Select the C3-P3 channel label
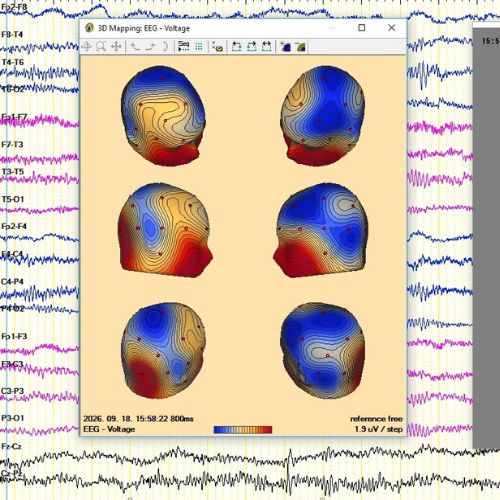 [x=12, y=391]
